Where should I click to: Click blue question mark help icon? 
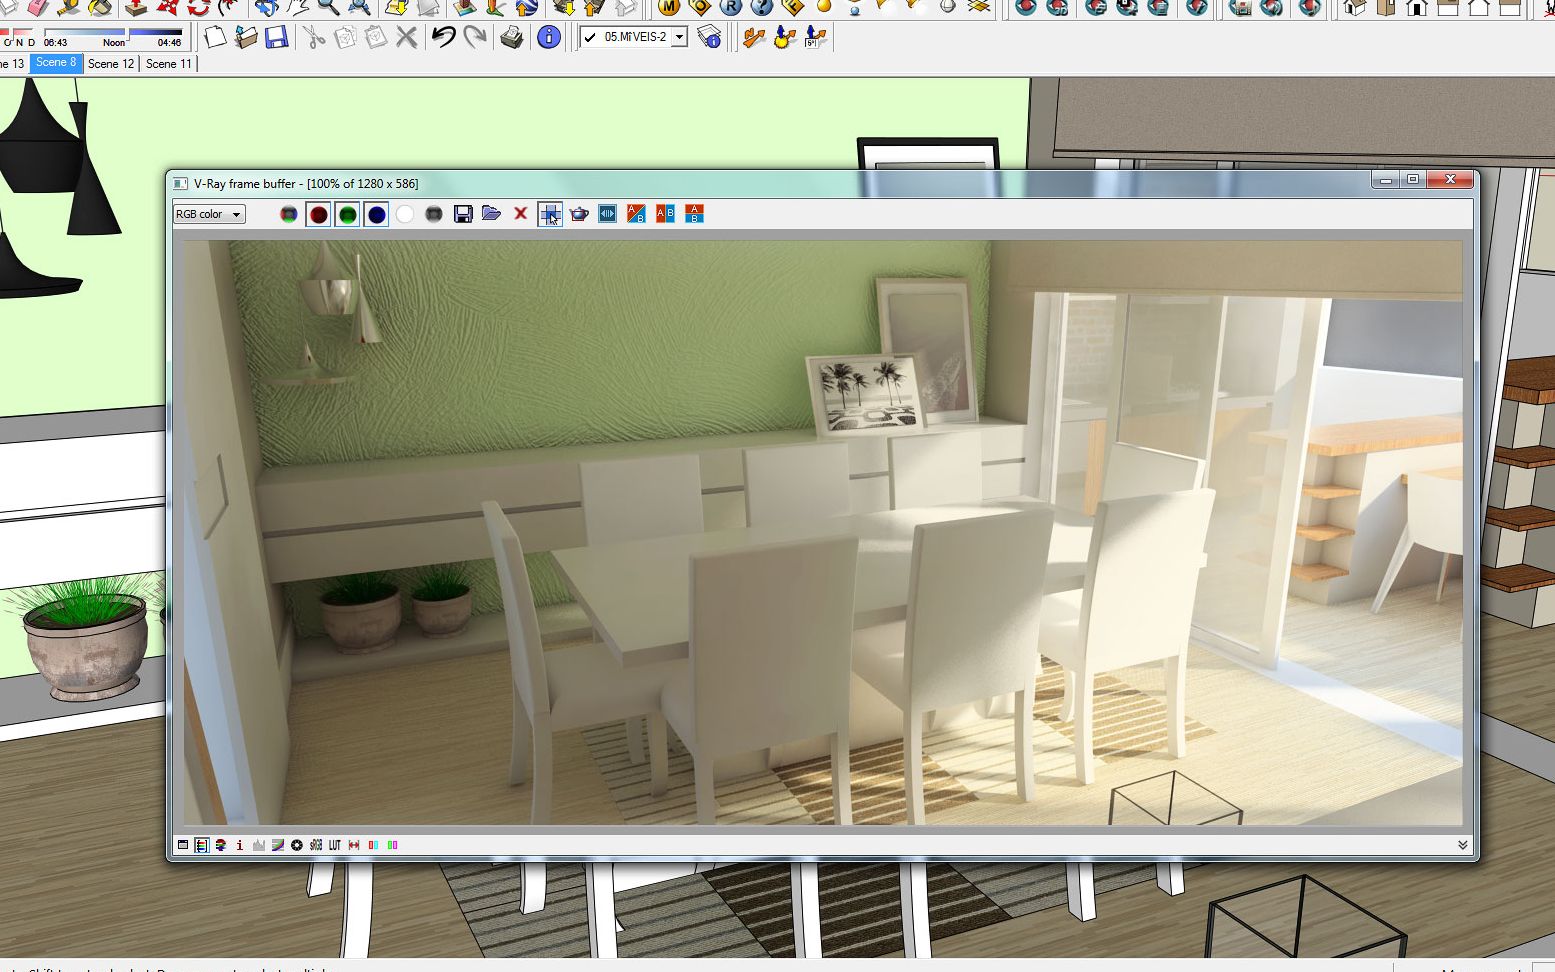pos(762,7)
